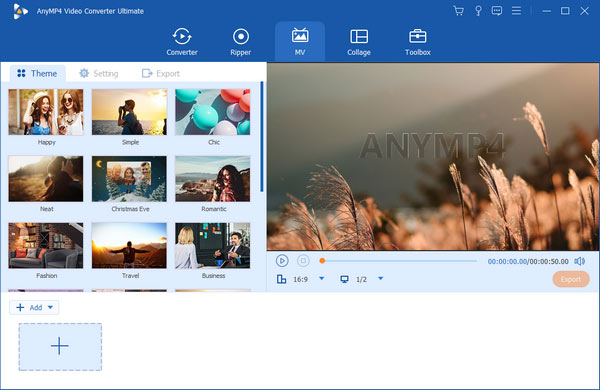Image resolution: width=600 pixels, height=390 pixels.
Task: Click the Export tab arrow icon
Action: point(147,73)
